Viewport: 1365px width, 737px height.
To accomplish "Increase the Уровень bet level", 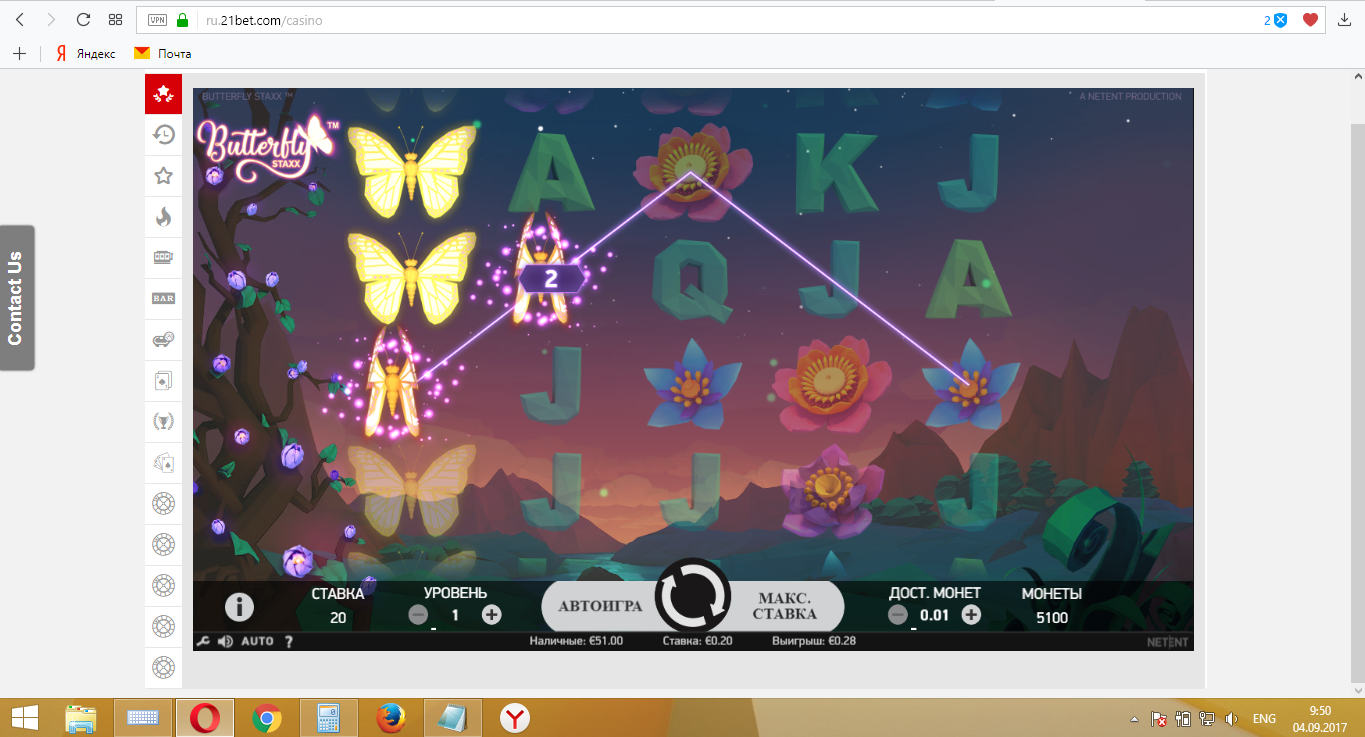I will coord(491,615).
